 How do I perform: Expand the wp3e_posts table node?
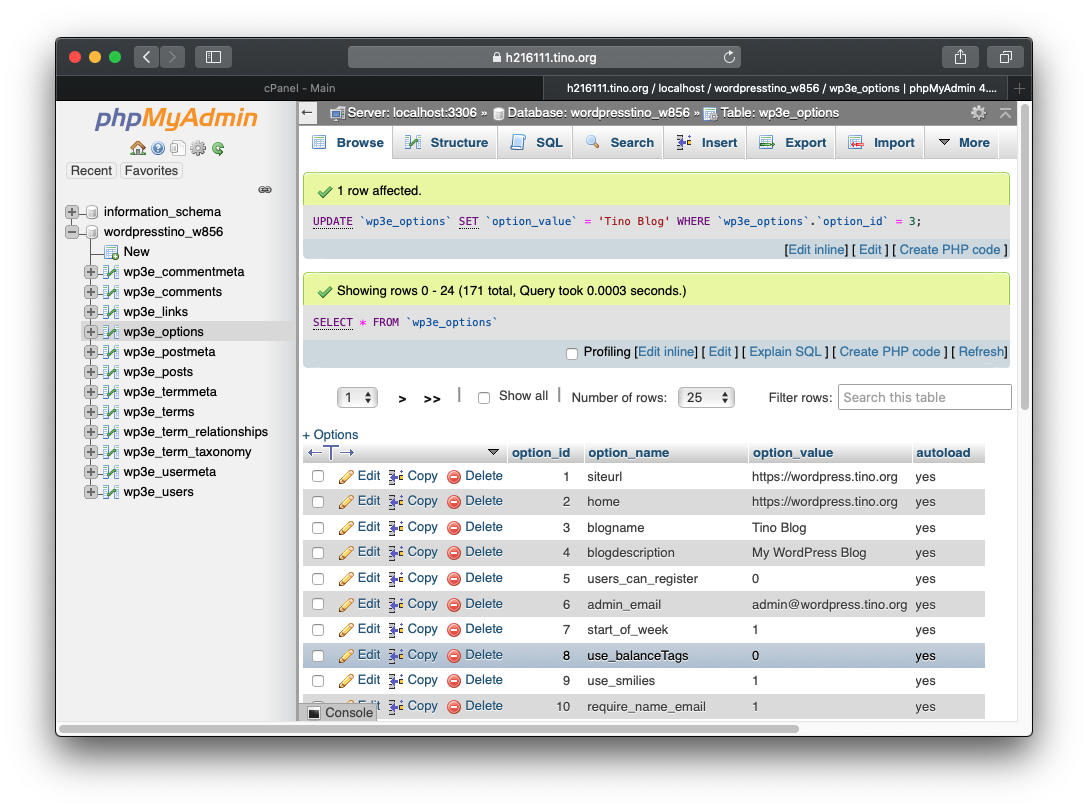[x=90, y=372]
